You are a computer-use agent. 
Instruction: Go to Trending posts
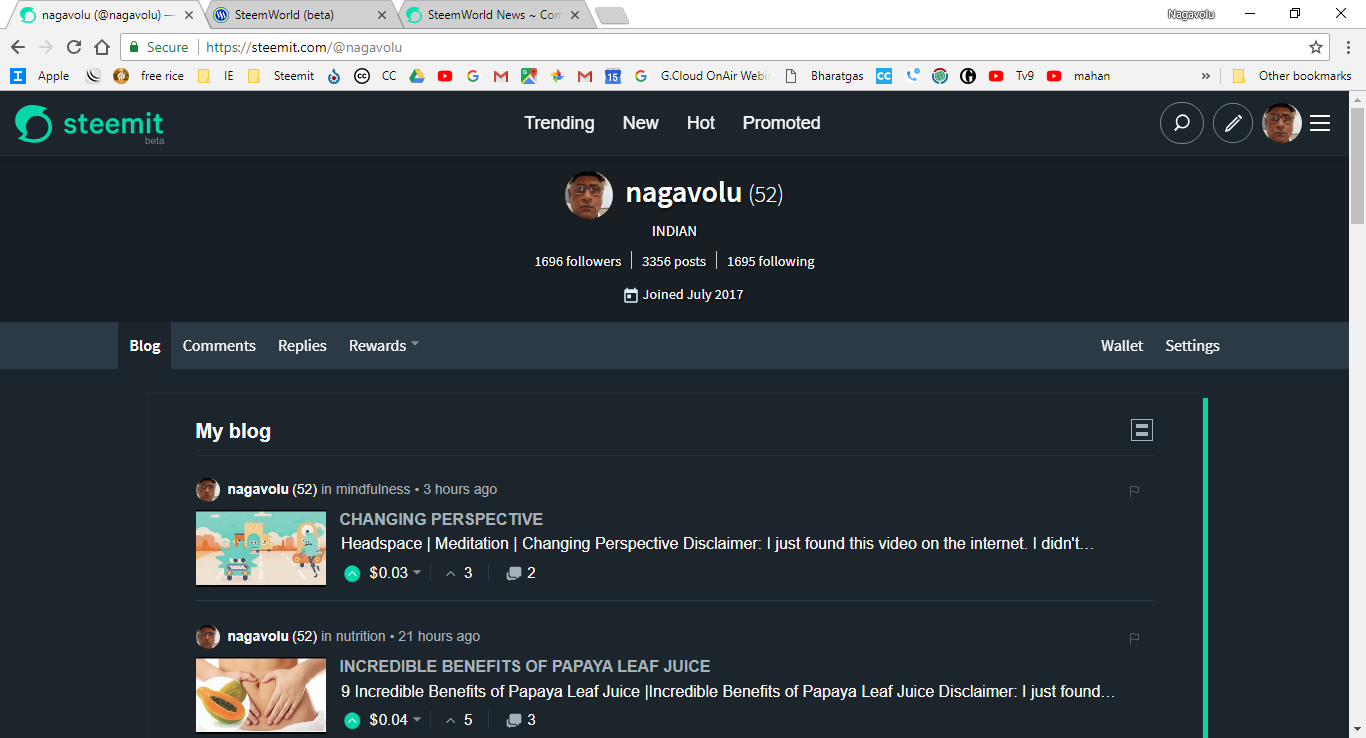click(559, 123)
